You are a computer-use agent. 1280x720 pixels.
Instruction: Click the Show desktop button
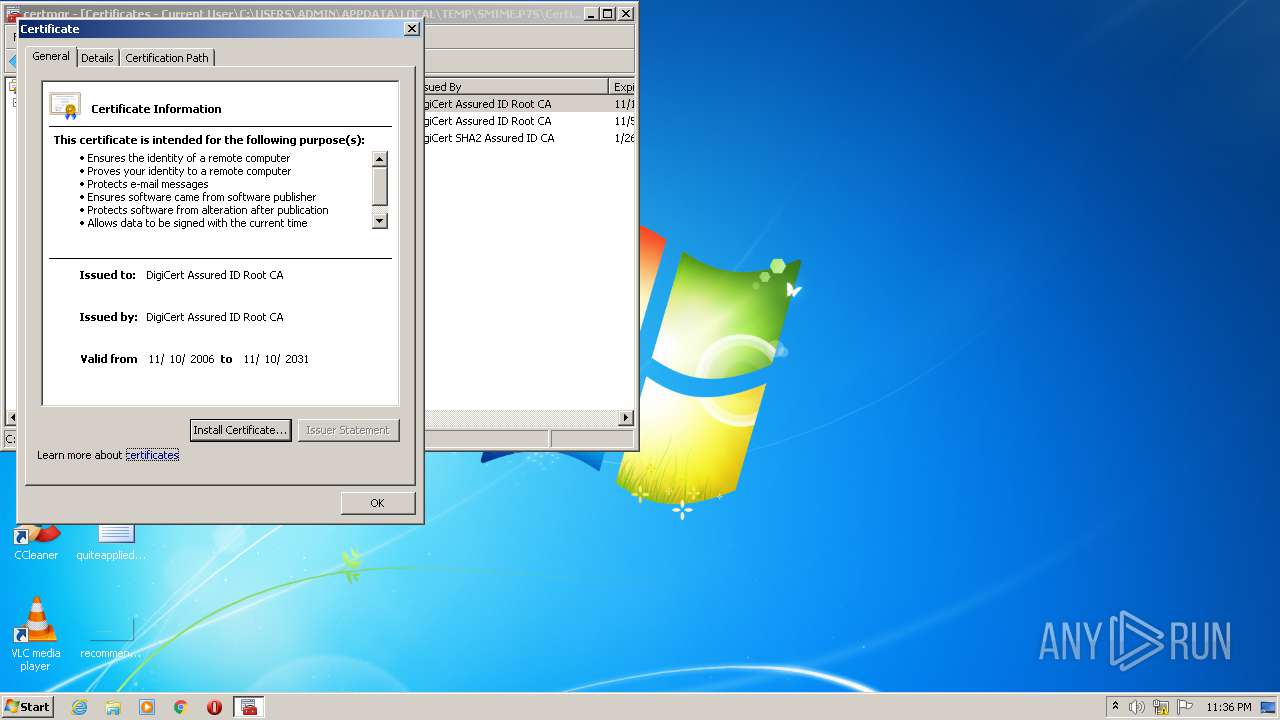click(x=1270, y=707)
